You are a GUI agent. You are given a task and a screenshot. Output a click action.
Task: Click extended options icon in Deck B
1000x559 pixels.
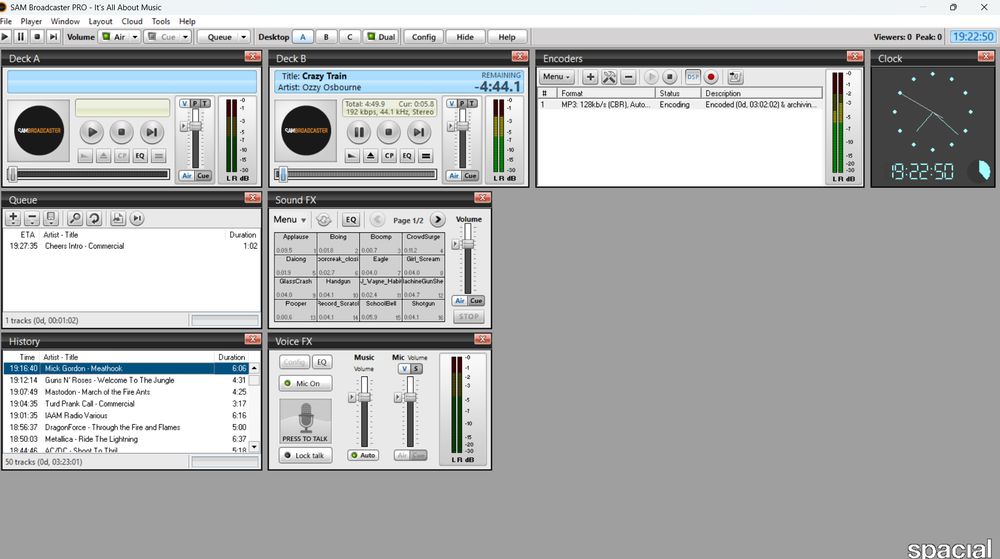(426, 156)
